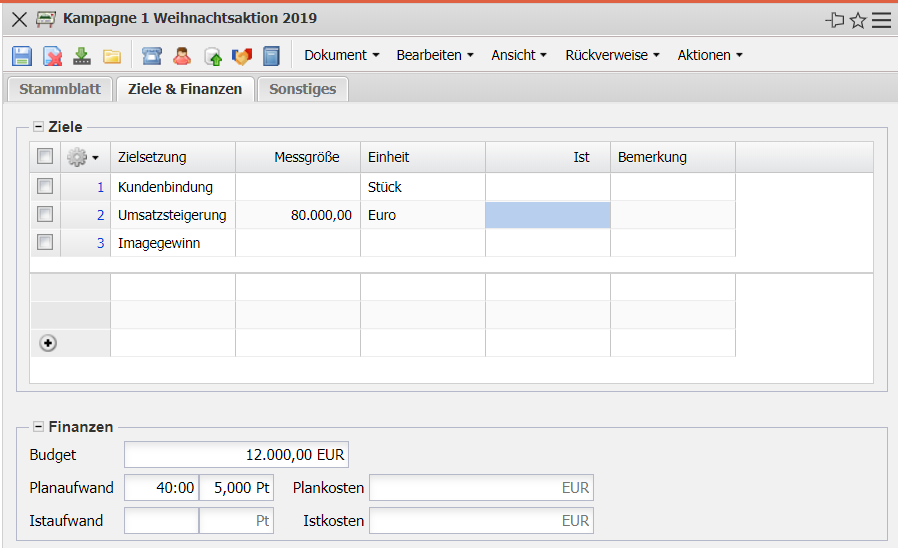
Task: Click the telephone icon in toolbar
Action: coord(151,56)
